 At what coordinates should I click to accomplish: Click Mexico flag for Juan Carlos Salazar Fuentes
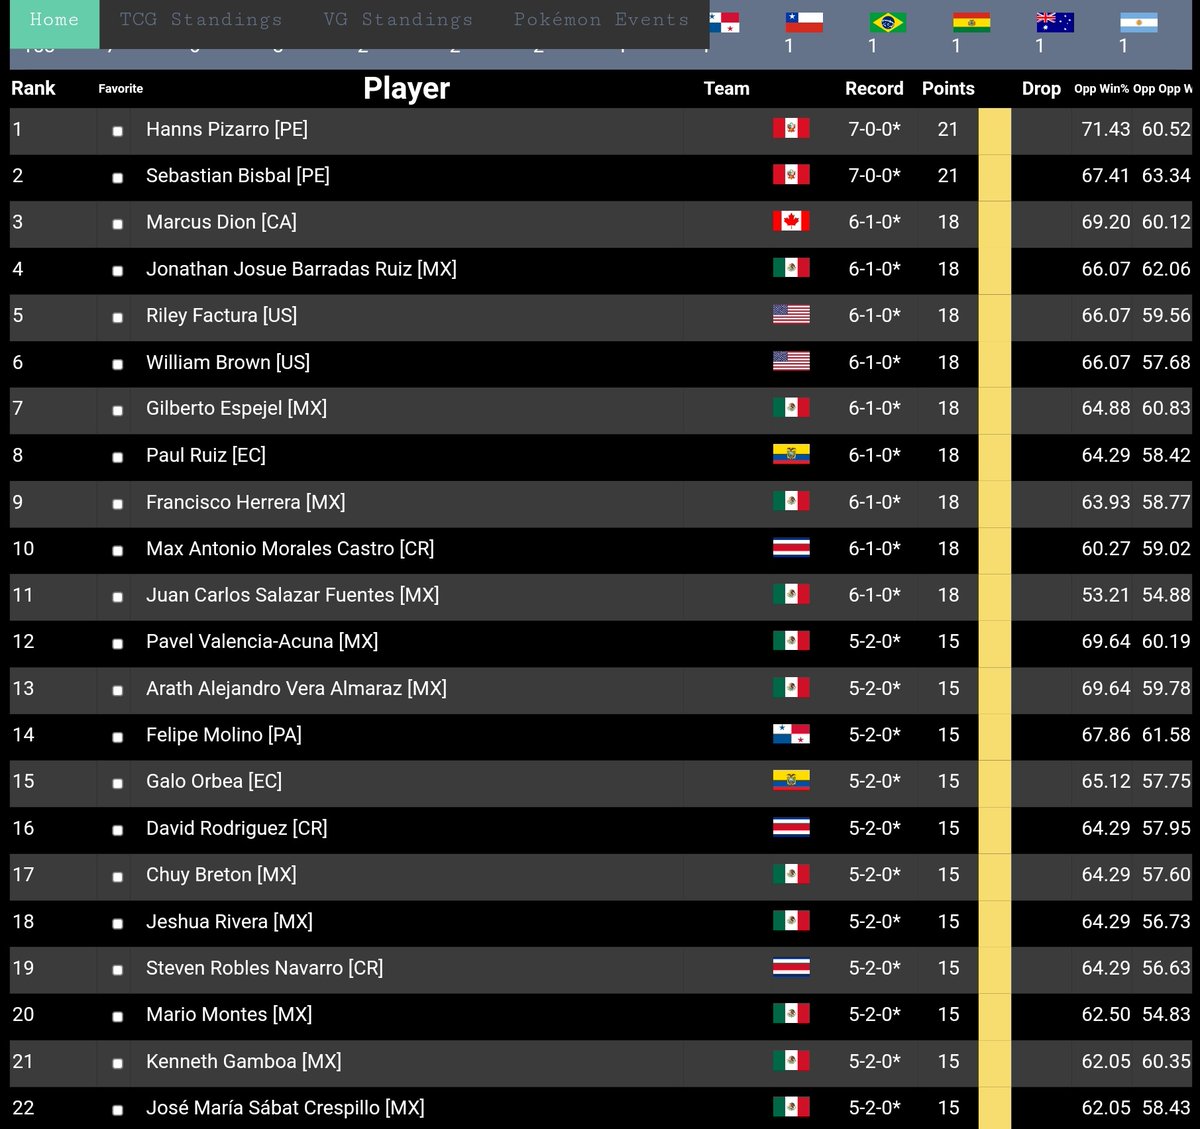coord(791,594)
